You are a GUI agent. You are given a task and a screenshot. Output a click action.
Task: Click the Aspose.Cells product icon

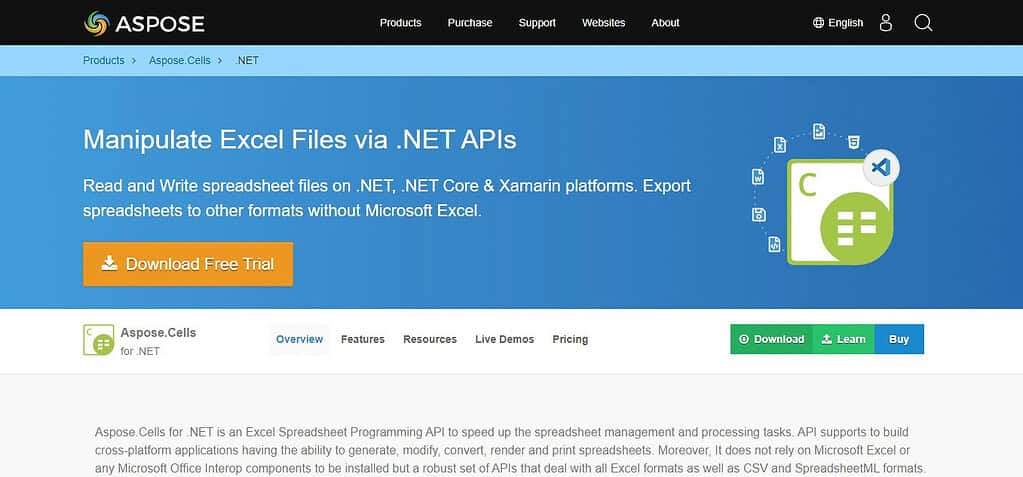tap(99, 340)
